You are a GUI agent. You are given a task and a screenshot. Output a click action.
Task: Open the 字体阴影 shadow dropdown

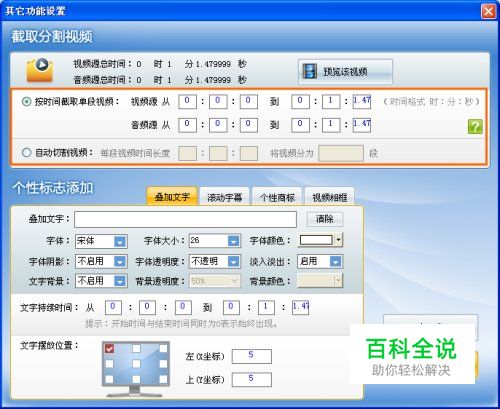[x=101, y=261]
